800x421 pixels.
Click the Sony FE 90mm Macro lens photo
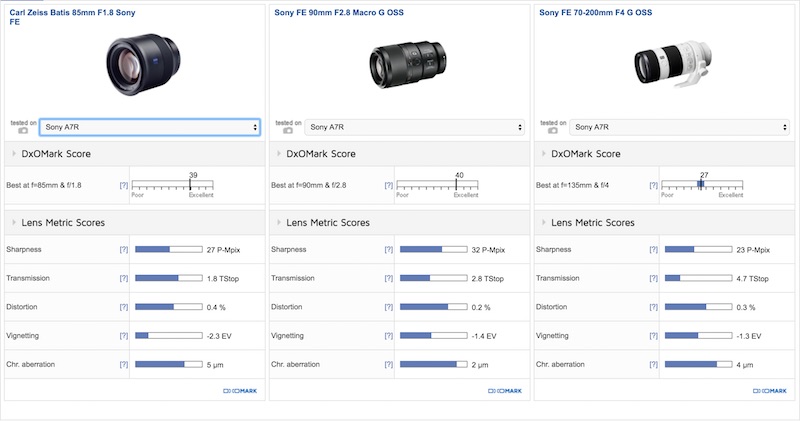click(408, 65)
